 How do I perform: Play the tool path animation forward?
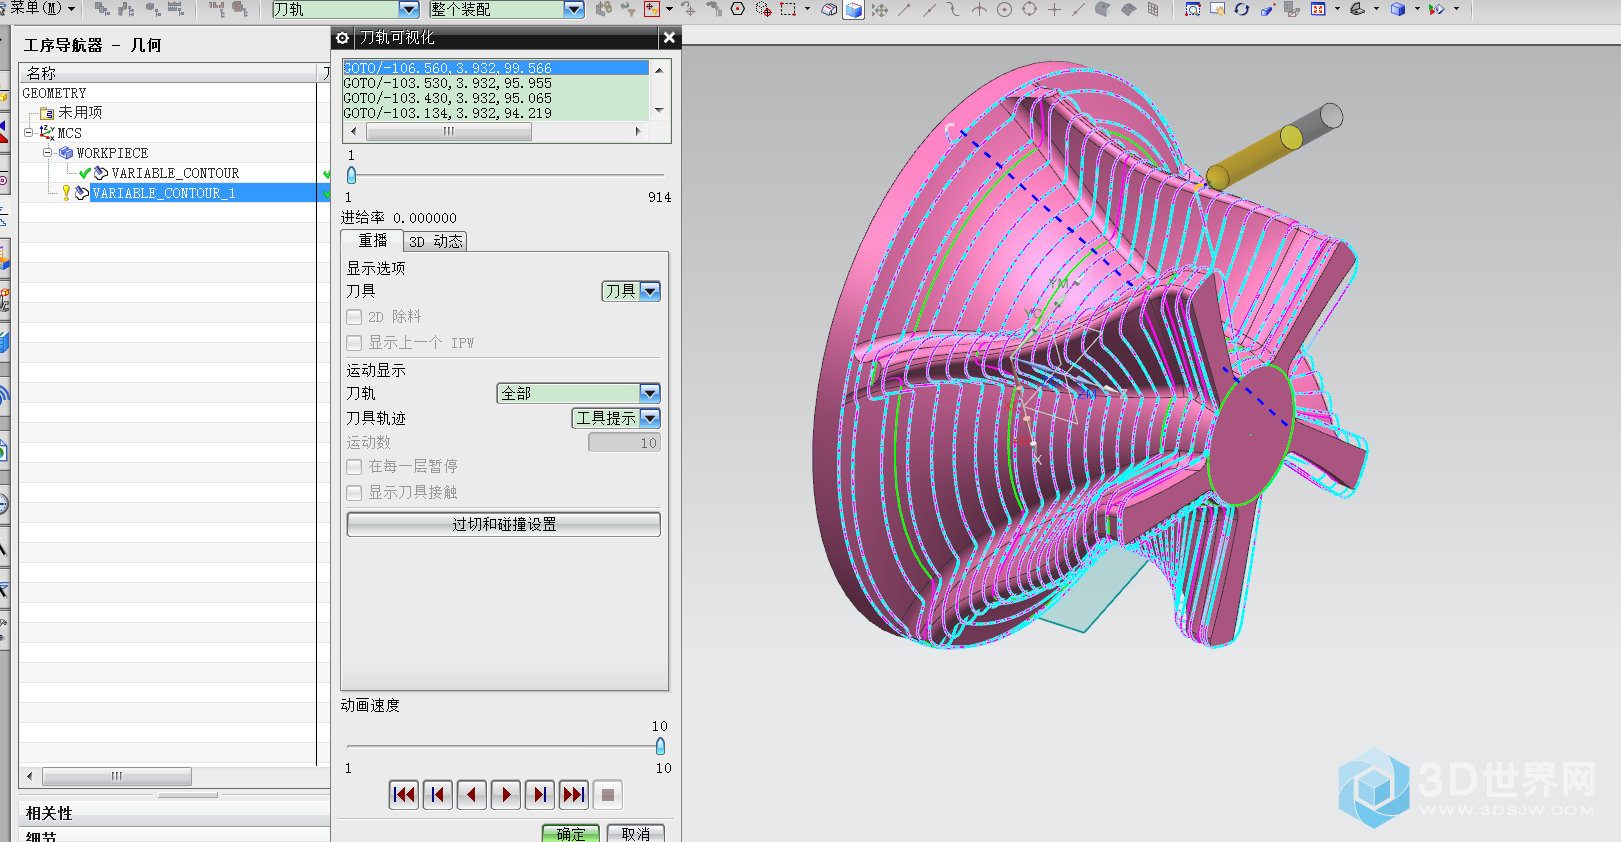click(506, 795)
